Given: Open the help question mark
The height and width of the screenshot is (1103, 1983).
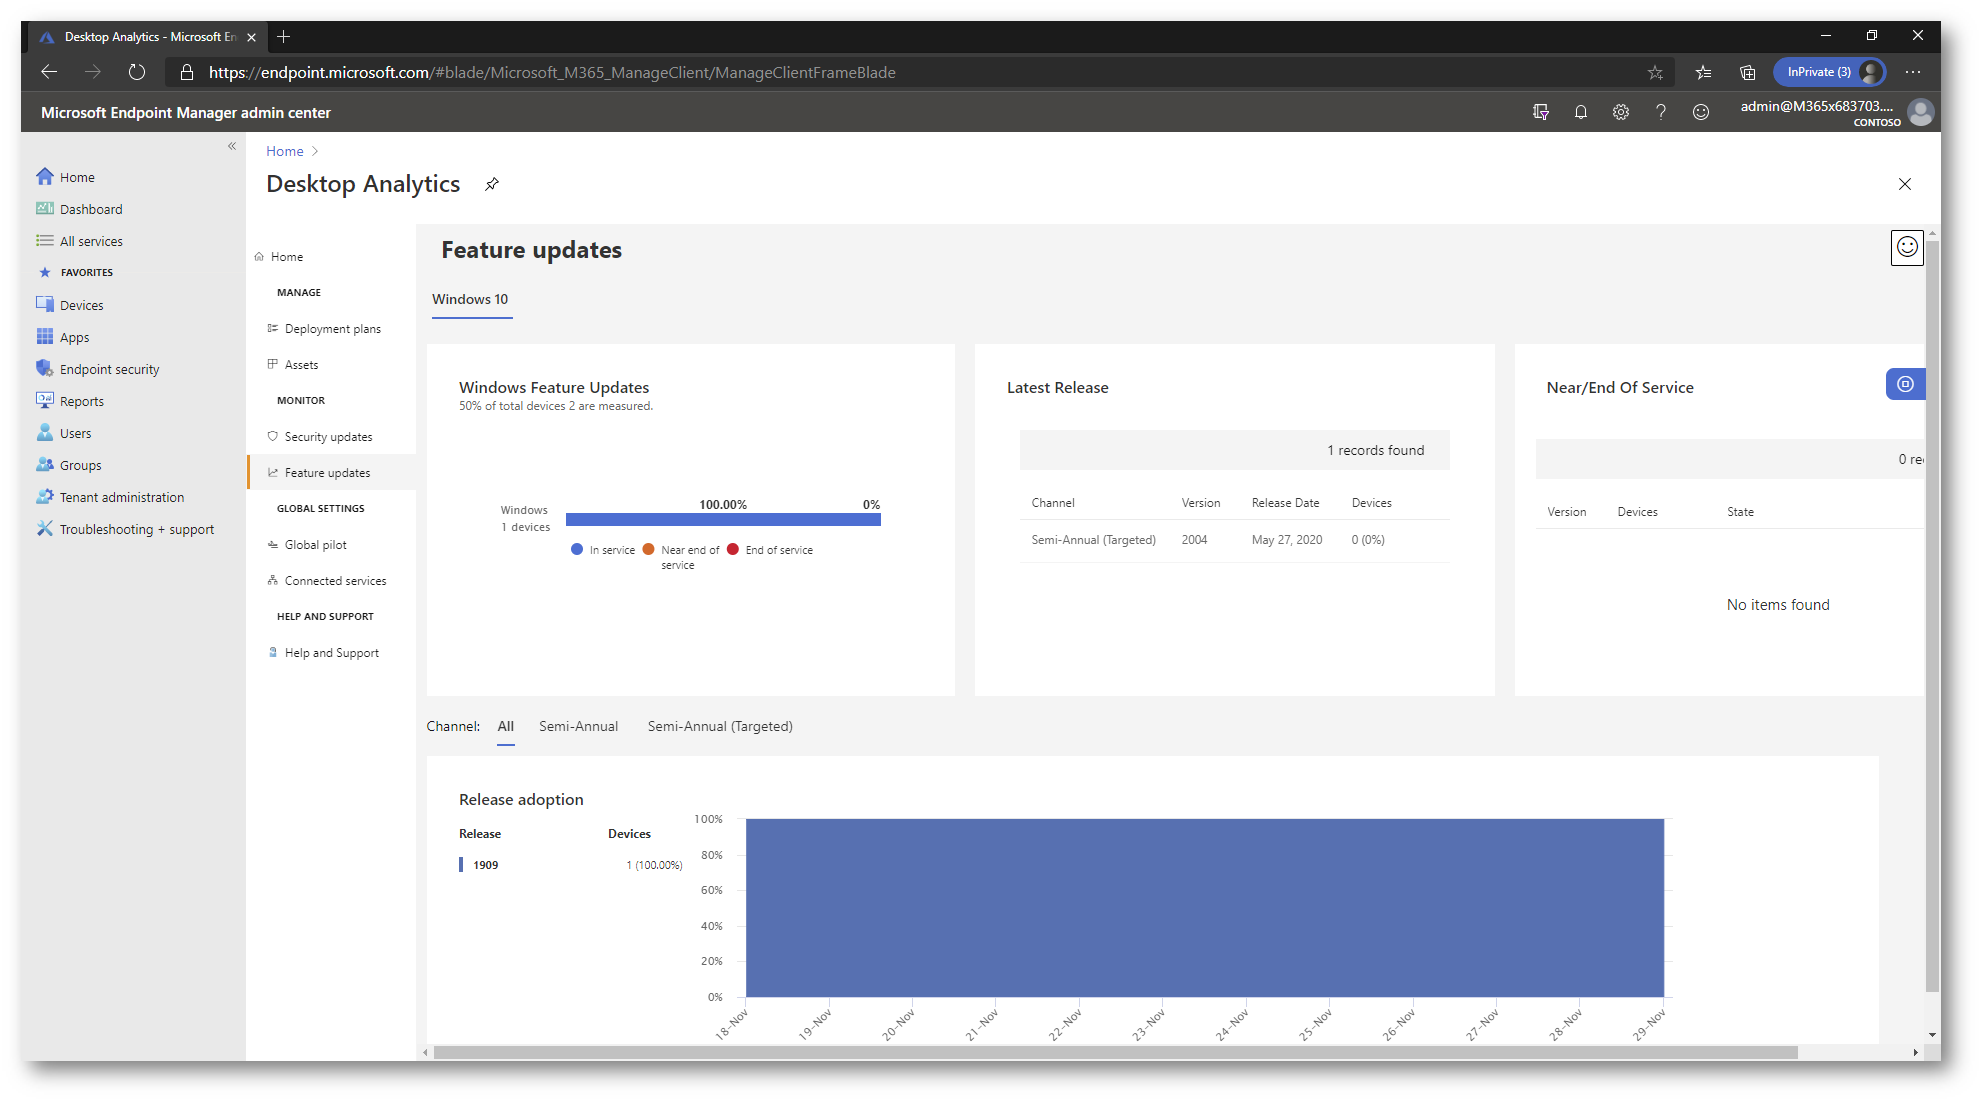Looking at the screenshot, I should click(x=1661, y=112).
